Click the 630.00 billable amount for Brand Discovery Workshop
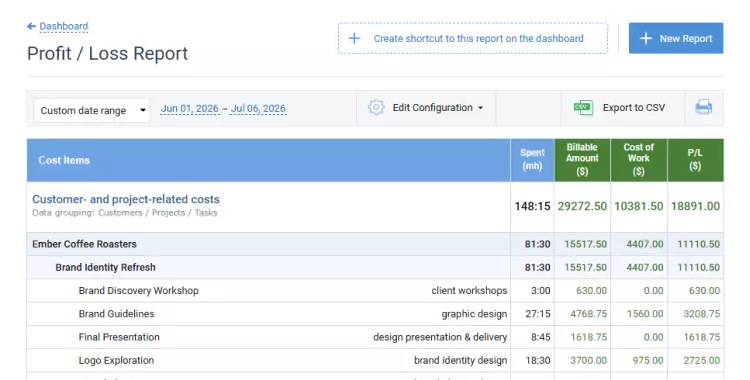Screen dimensions: 750x380 click(591, 291)
